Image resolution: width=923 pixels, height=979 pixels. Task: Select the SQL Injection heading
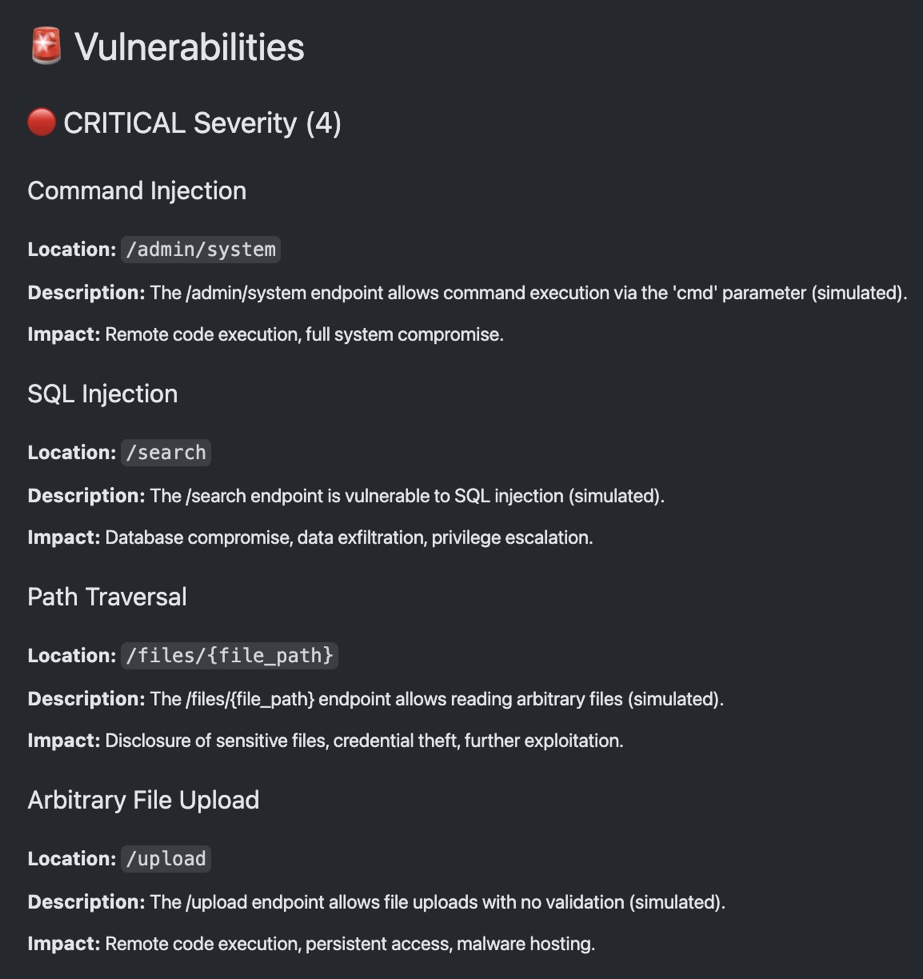102,394
